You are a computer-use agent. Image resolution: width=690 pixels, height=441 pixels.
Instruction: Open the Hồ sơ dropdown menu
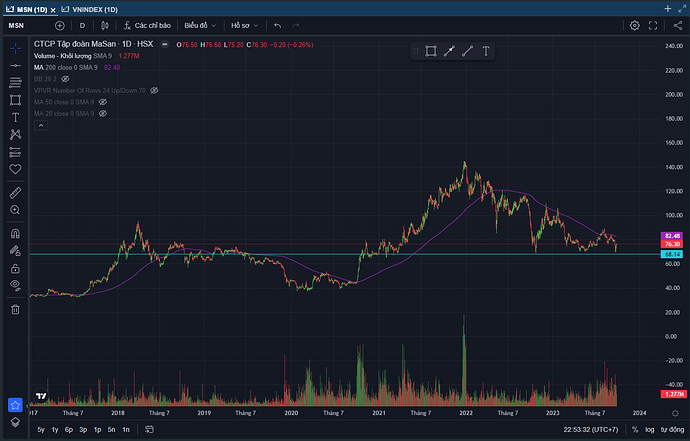(243, 25)
